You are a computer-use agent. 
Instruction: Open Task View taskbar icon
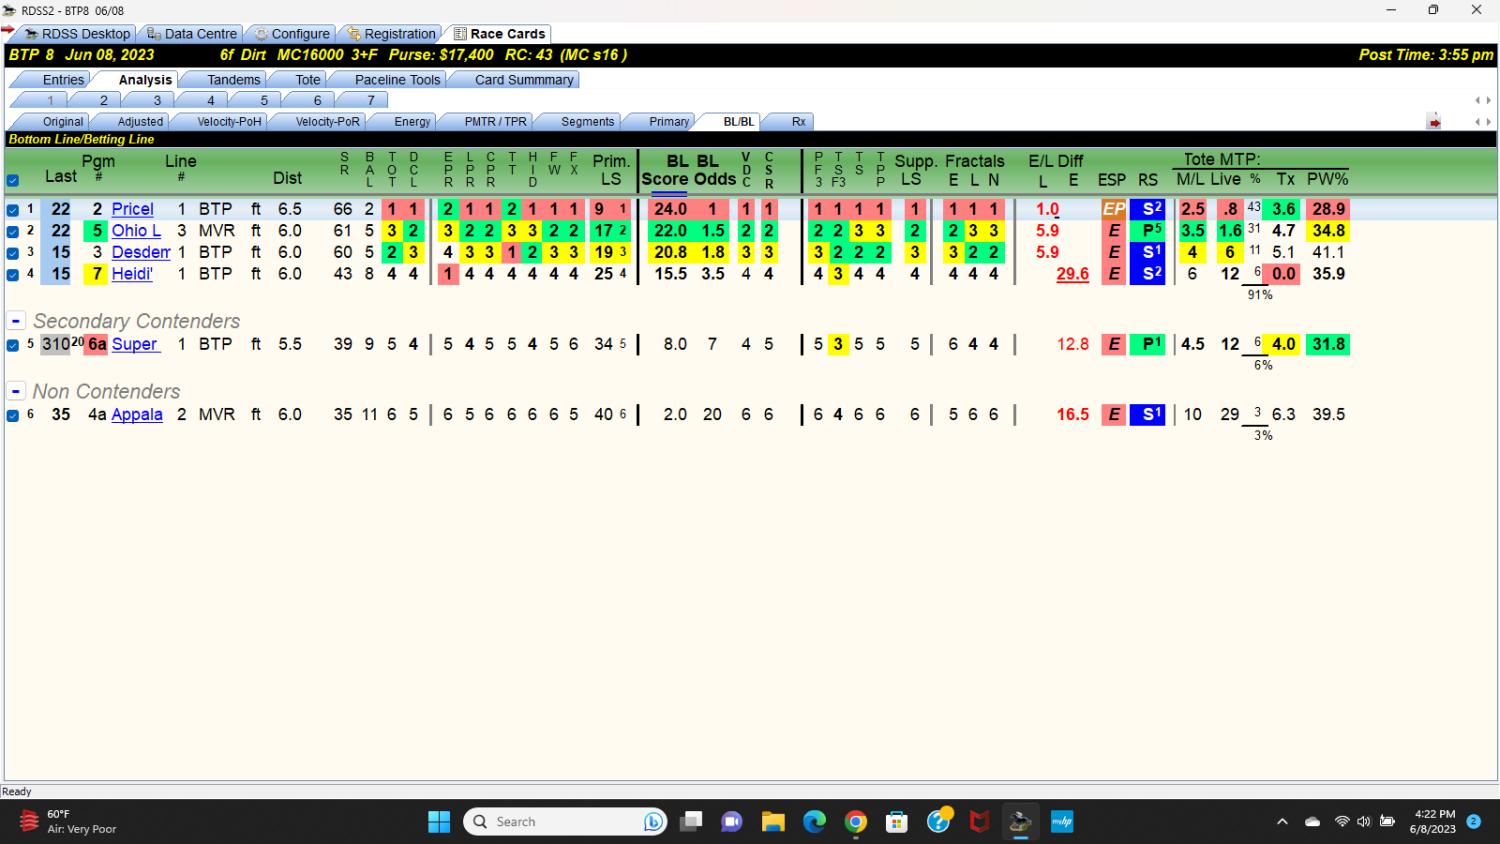[691, 822]
